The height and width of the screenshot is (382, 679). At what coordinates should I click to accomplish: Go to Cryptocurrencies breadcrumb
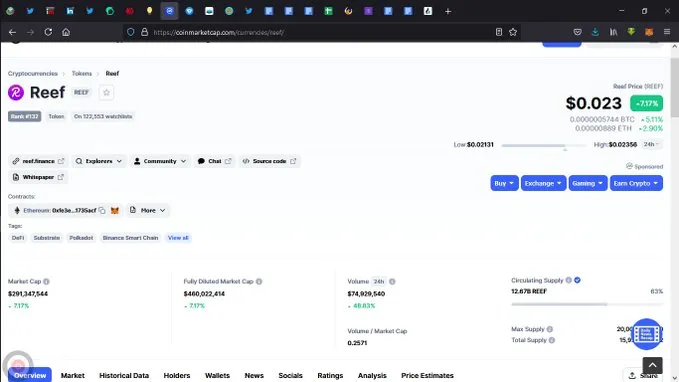(32, 74)
